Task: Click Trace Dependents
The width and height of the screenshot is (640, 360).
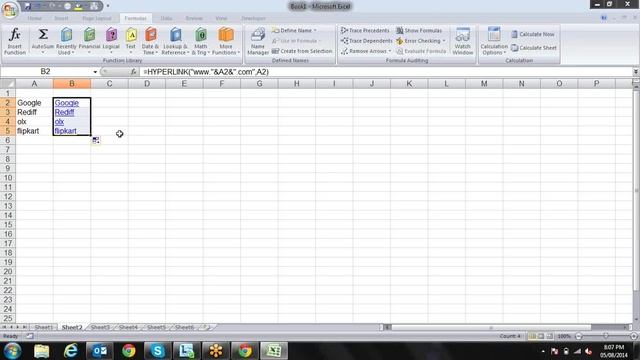Action: (x=366, y=41)
